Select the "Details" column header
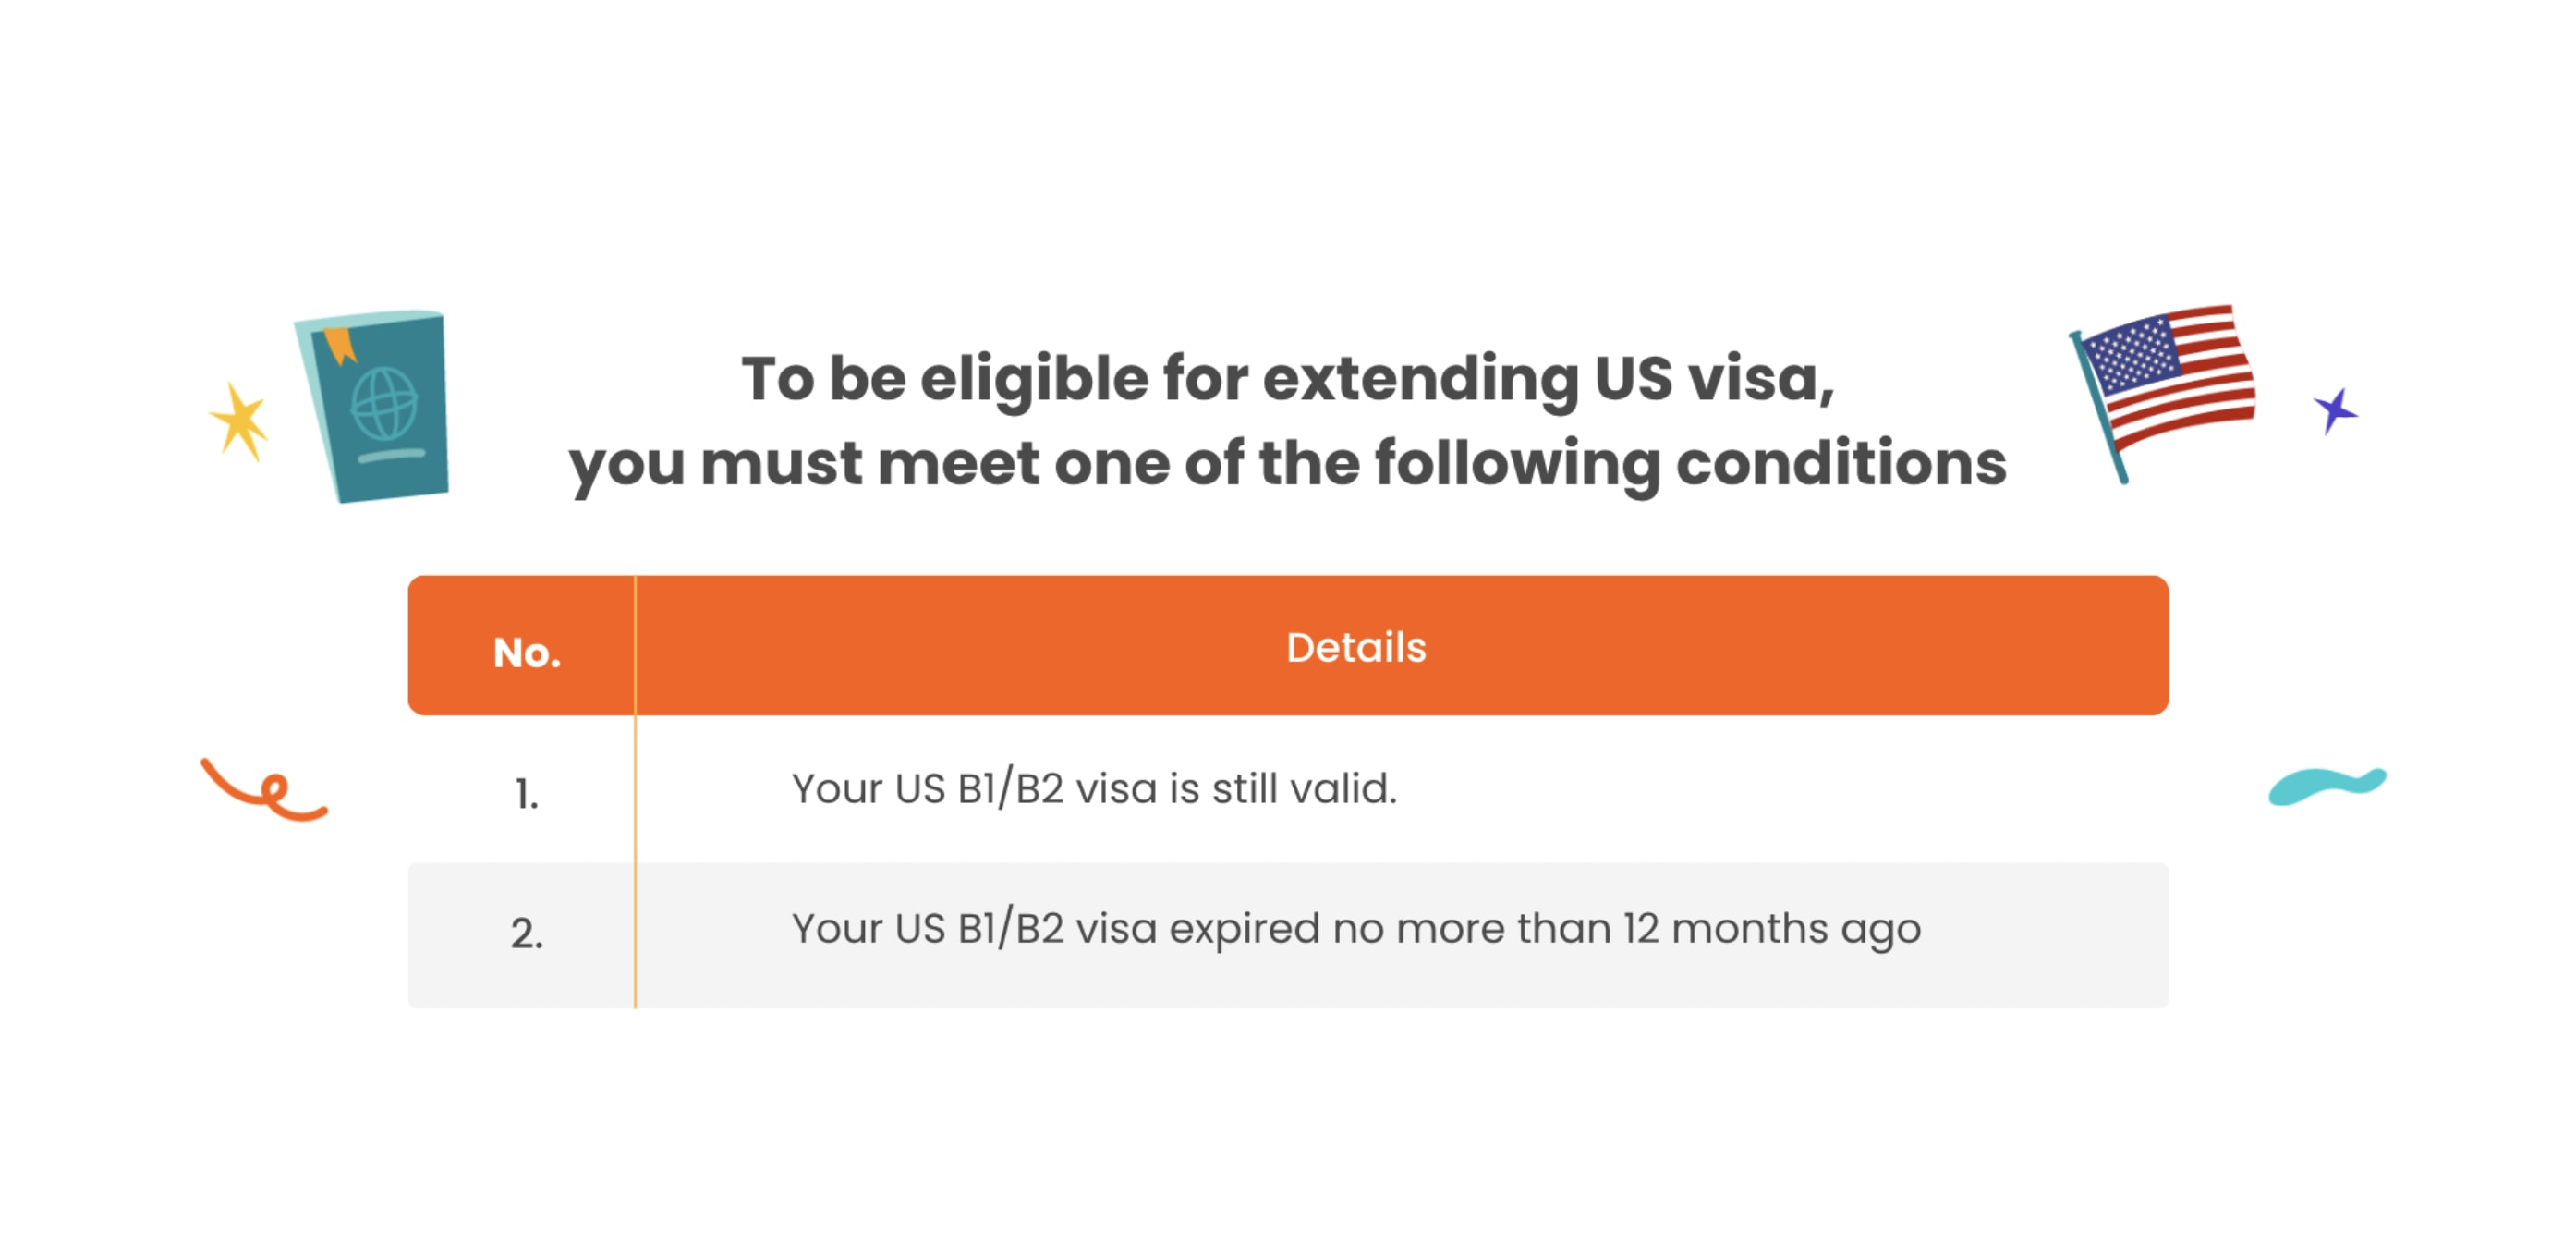 pyautogui.click(x=1355, y=647)
